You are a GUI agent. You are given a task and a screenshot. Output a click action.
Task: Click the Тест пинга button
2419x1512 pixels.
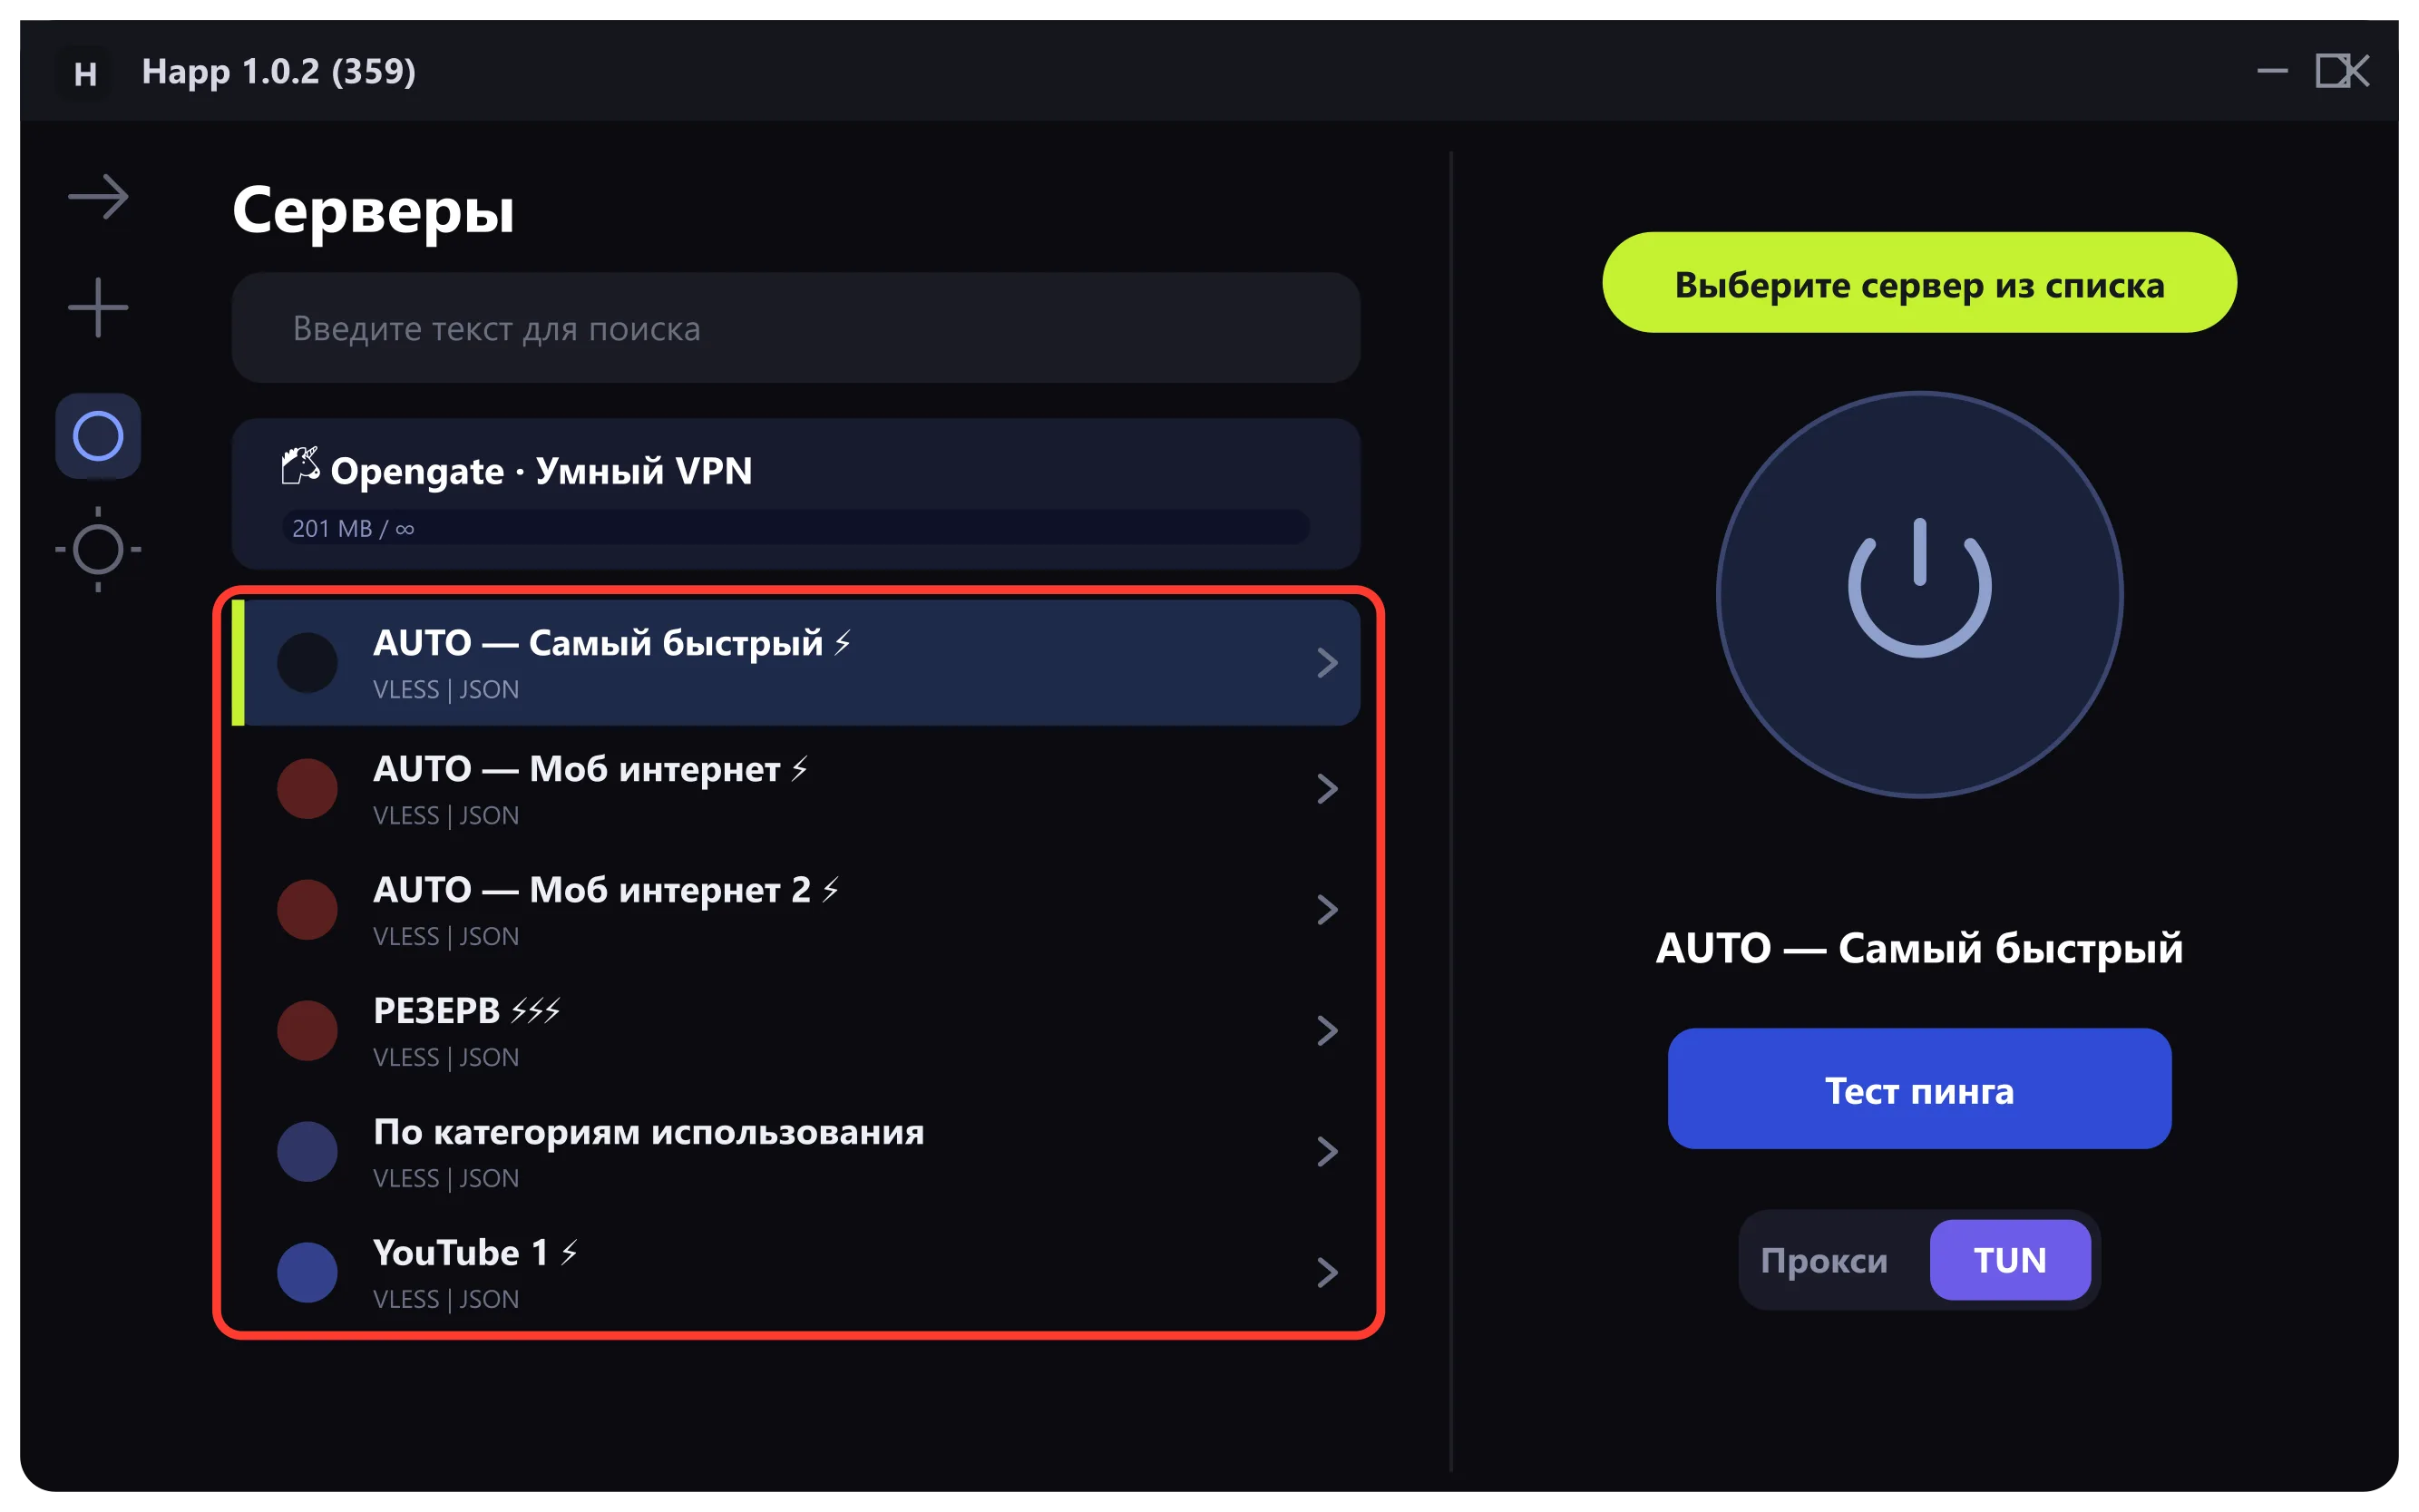[1919, 1088]
